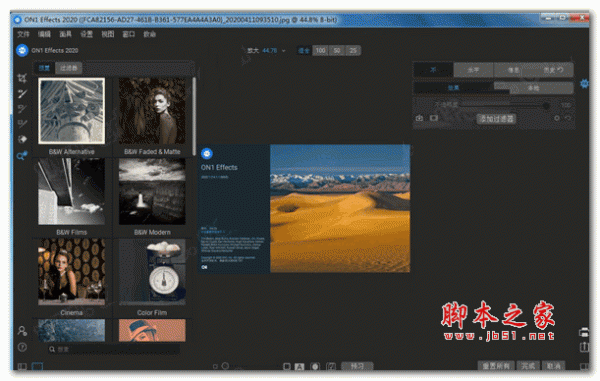Image resolution: width=600 pixels, height=381 pixels.
Task: Set zoom to 50 percent button
Action: point(337,50)
